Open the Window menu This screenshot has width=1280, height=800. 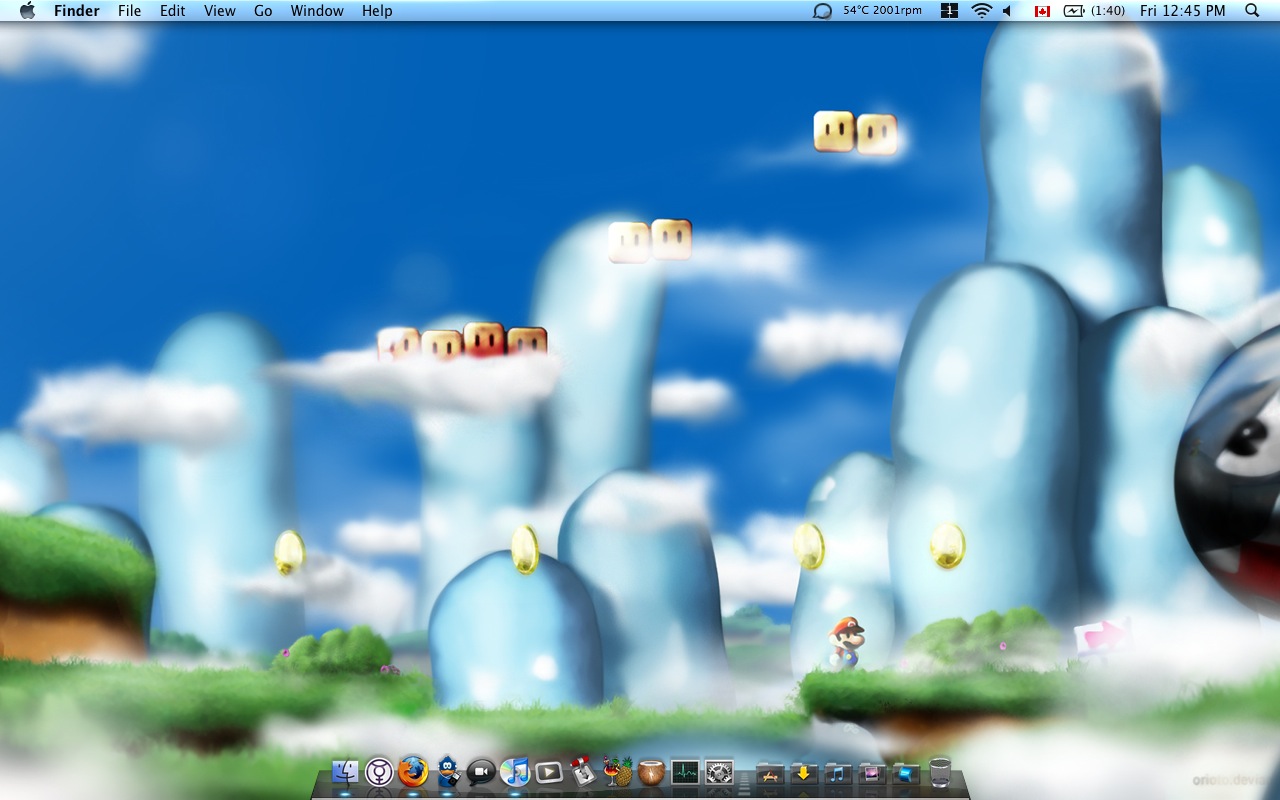317,11
